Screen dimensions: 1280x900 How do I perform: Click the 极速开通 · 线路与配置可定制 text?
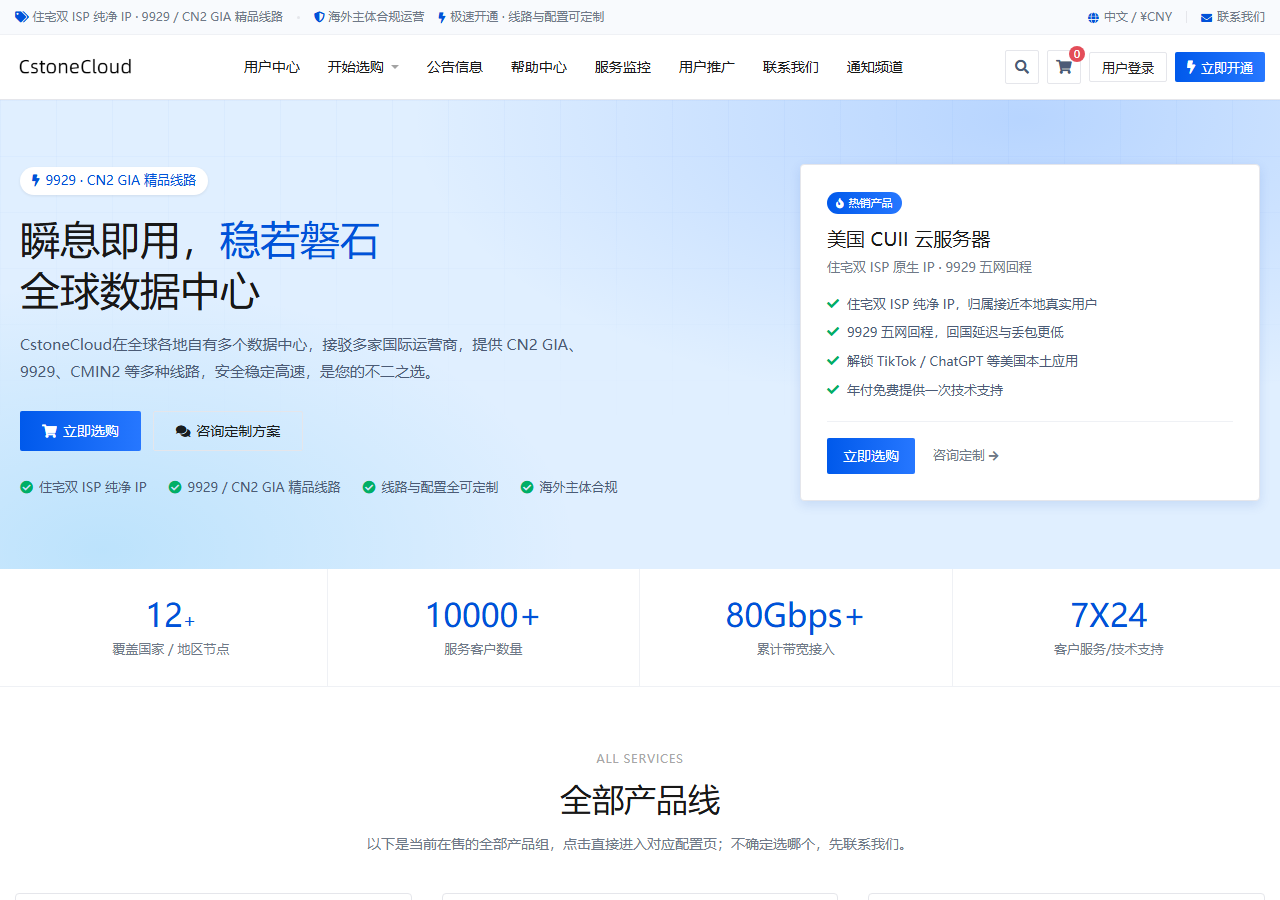[527, 17]
